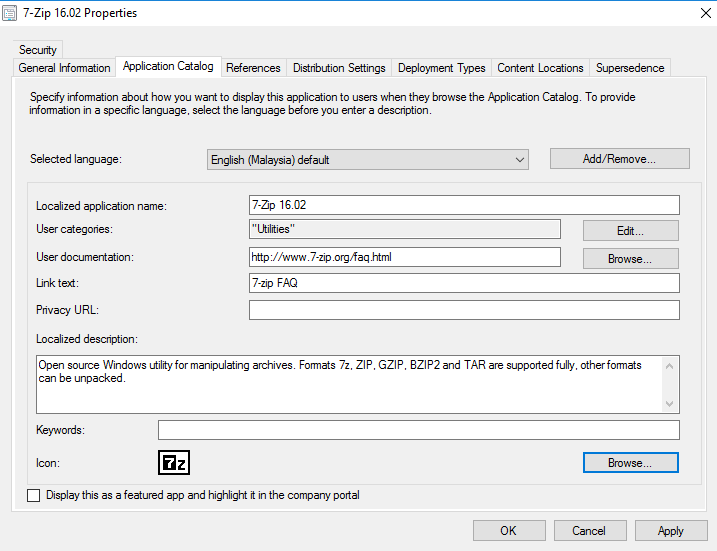Screen dimensions: 717x551
Task: Browse for a new application icon
Action: pos(631,463)
